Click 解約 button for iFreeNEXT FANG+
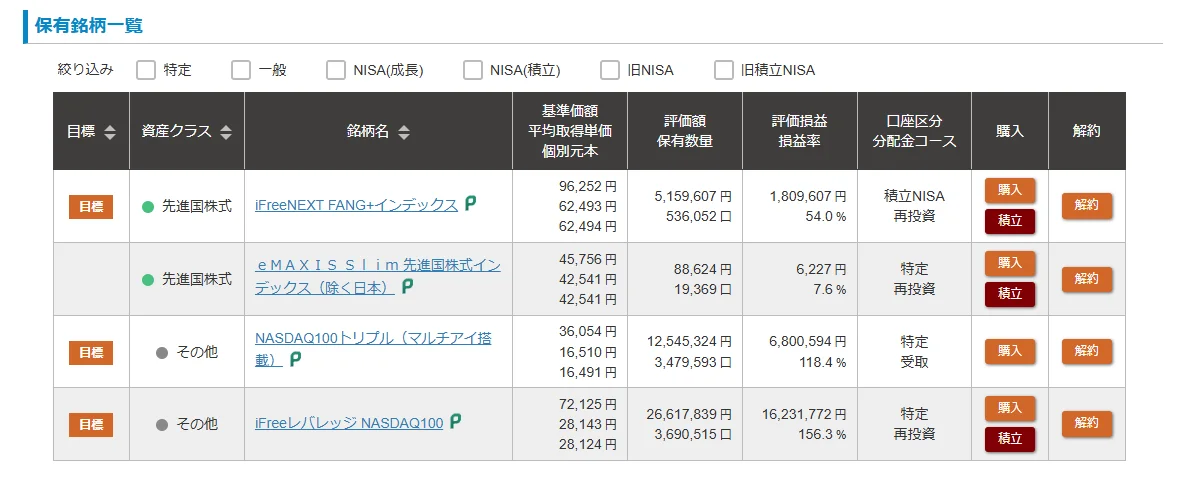Image resolution: width=1187 pixels, height=484 pixels. tap(1086, 205)
